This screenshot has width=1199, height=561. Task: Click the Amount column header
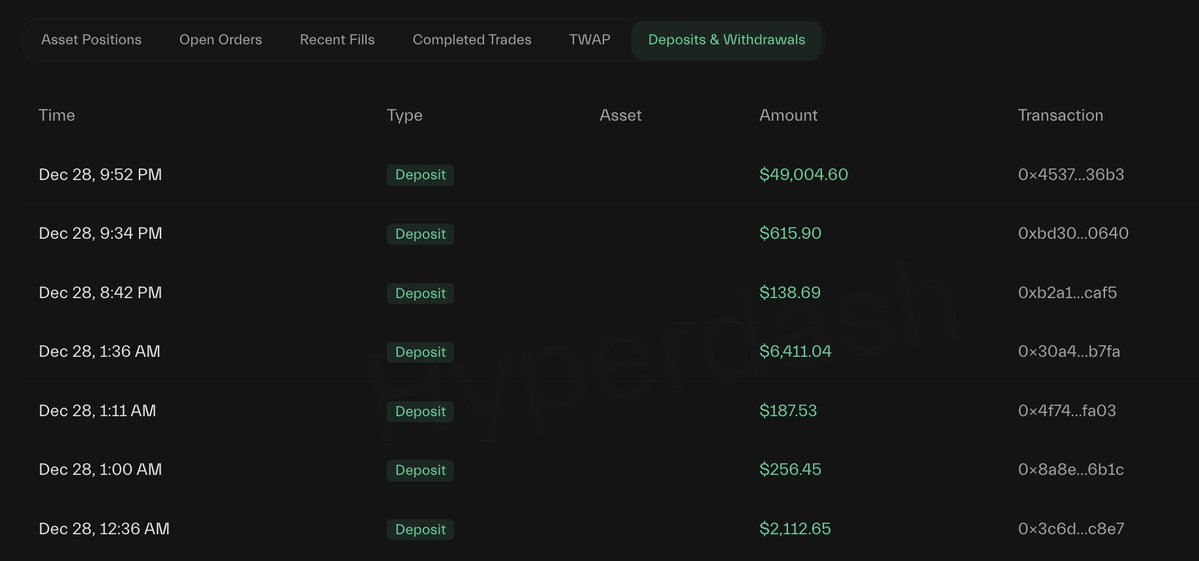[788, 115]
